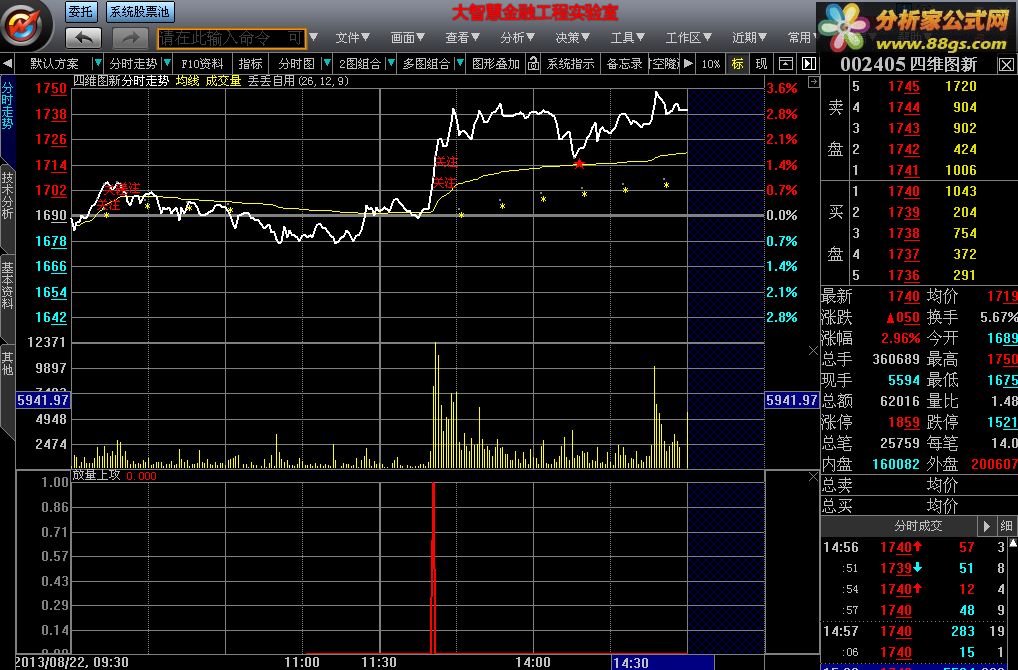Open the 决策 menu
The width and height of the screenshot is (1018, 670).
[573, 38]
